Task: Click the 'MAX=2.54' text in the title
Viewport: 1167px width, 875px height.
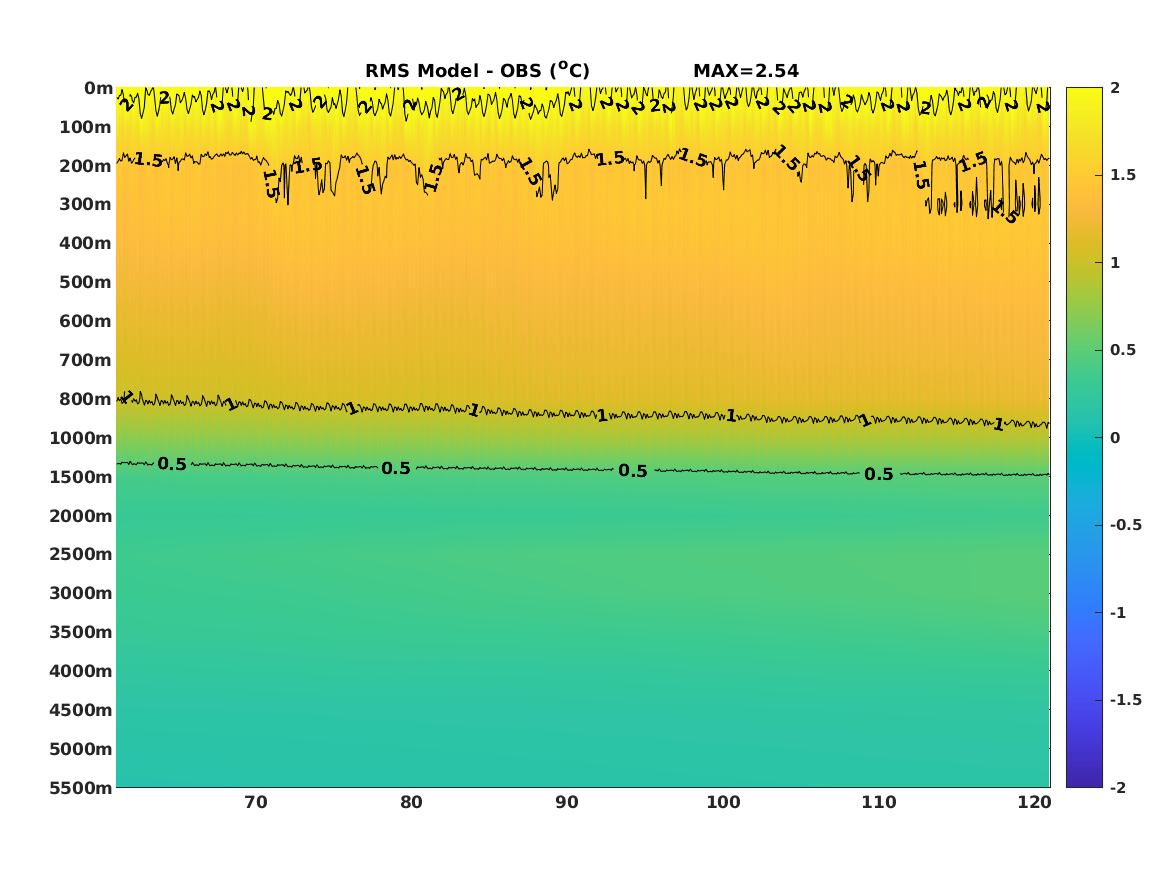Action: [746, 71]
